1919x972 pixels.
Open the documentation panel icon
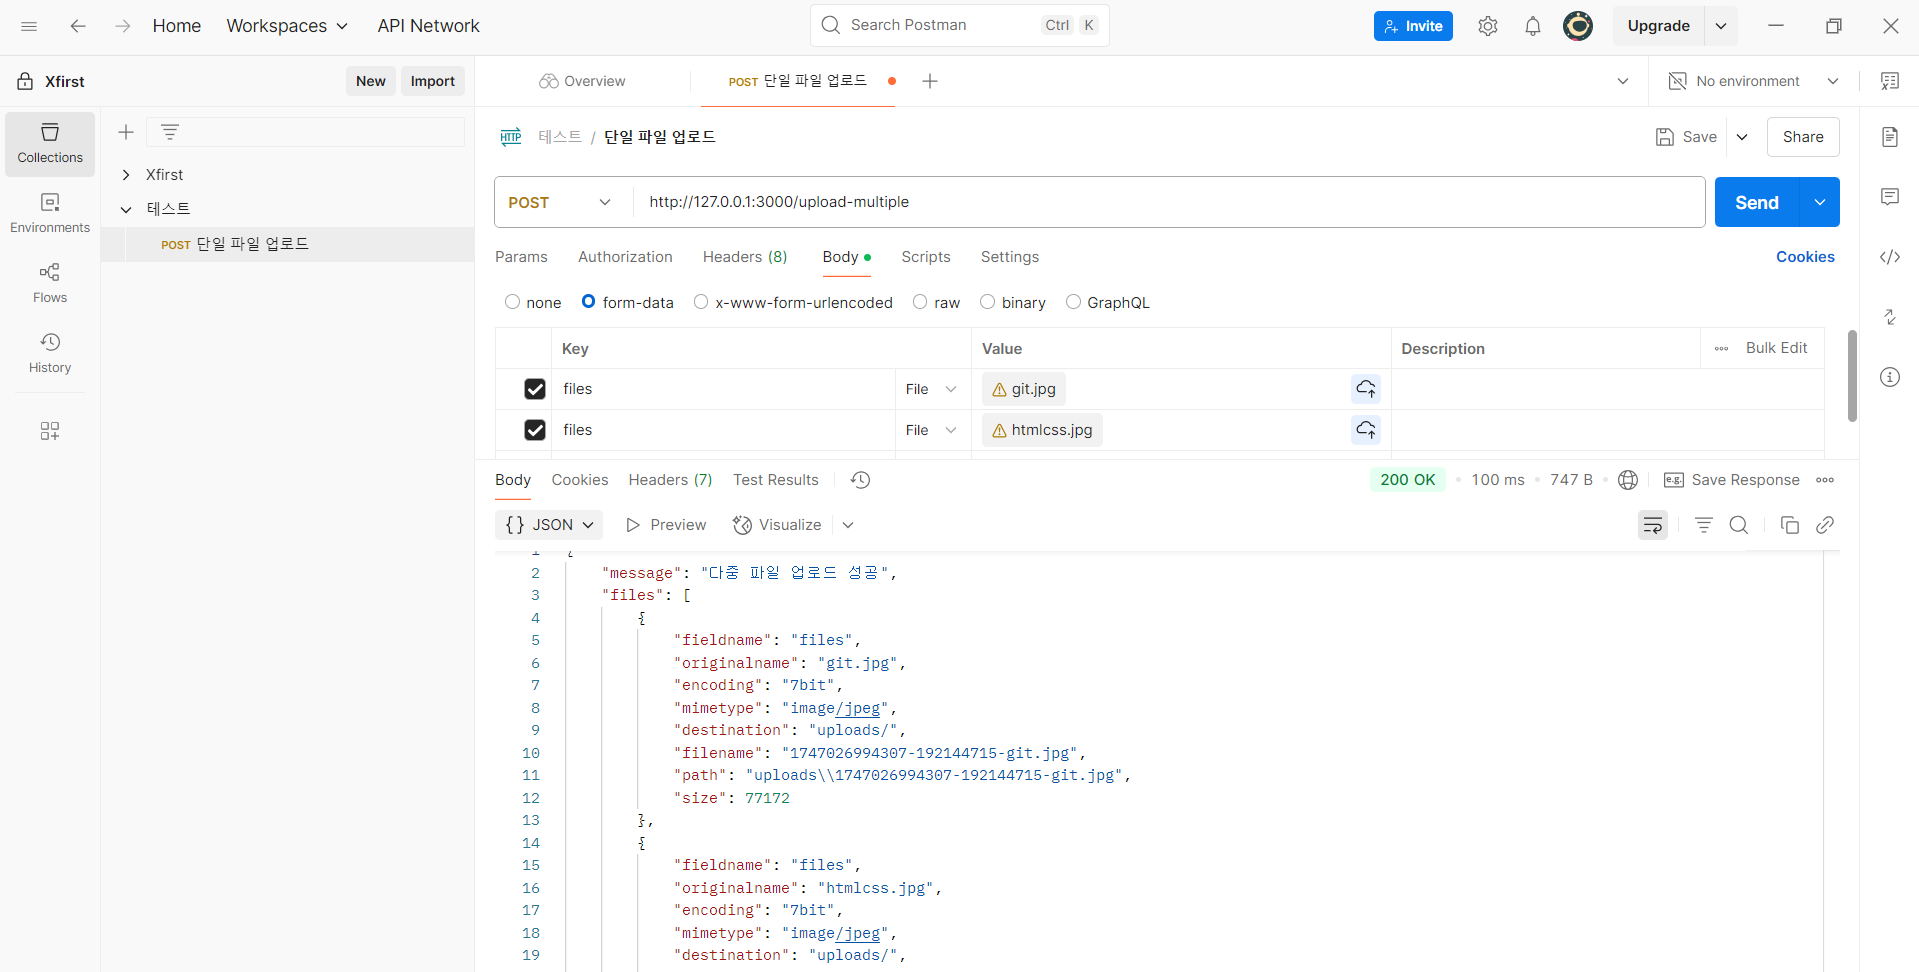(x=1890, y=137)
